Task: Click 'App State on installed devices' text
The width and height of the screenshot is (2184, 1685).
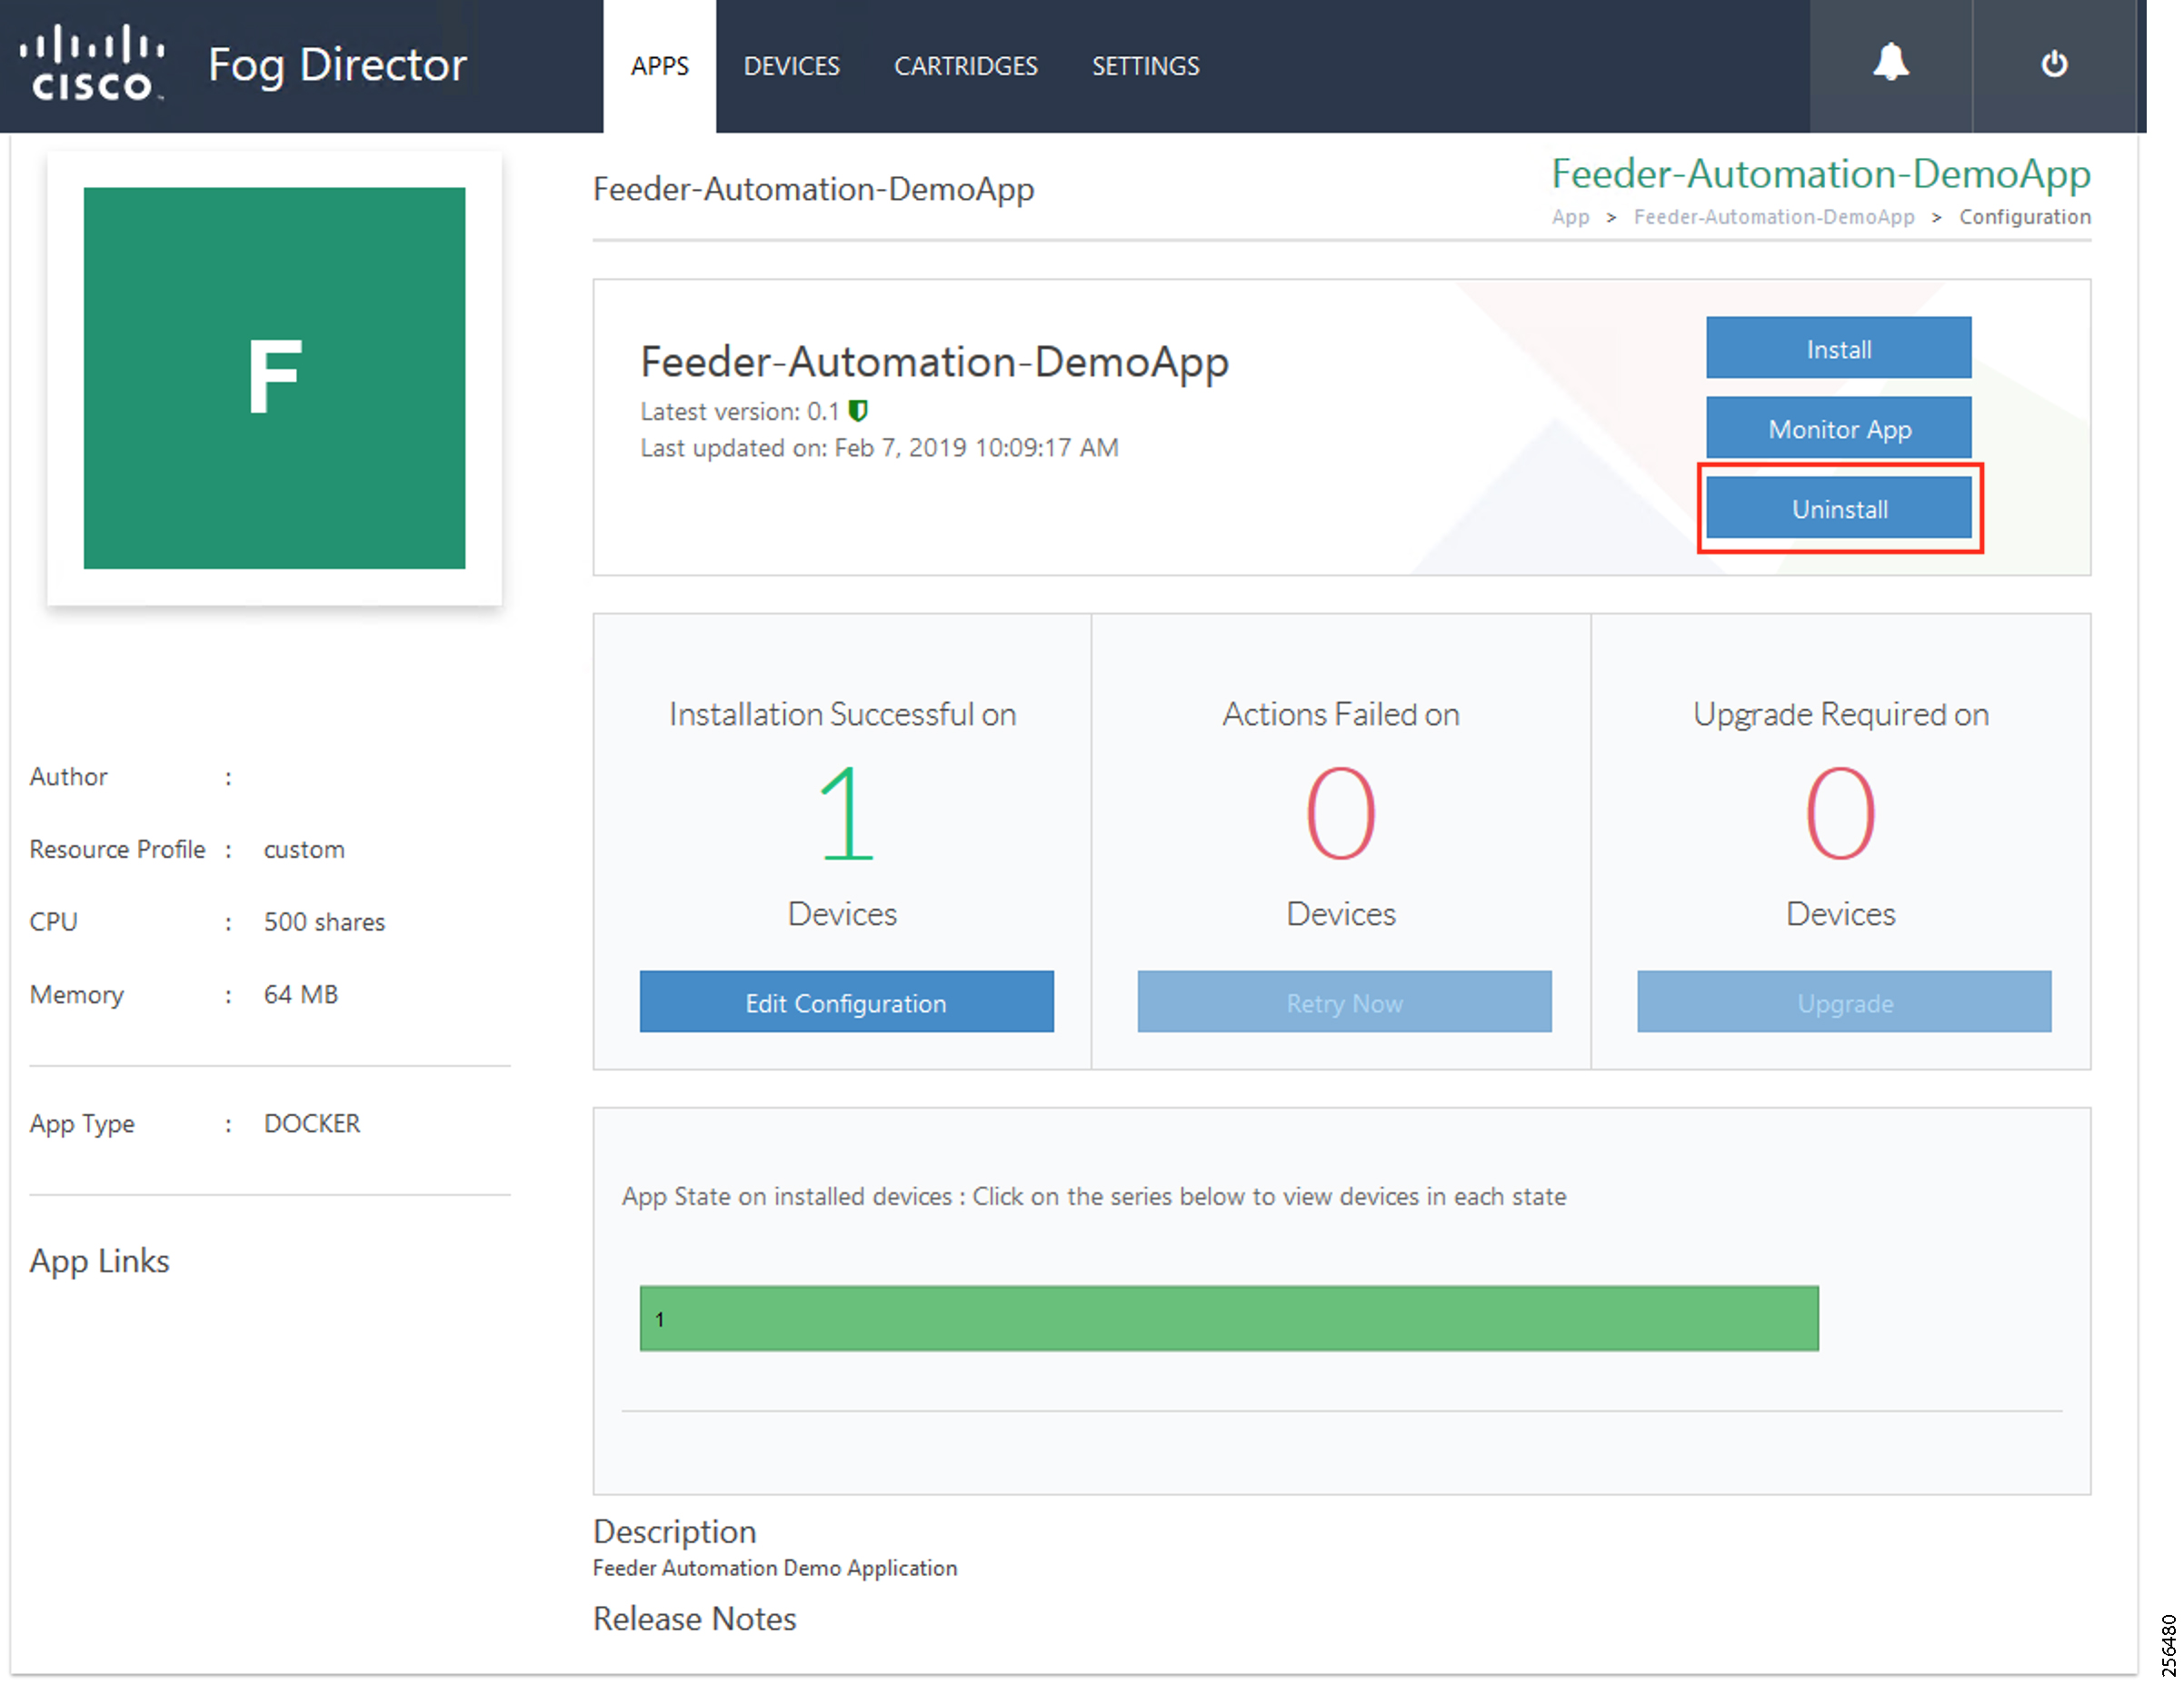Action: click(x=1094, y=1196)
